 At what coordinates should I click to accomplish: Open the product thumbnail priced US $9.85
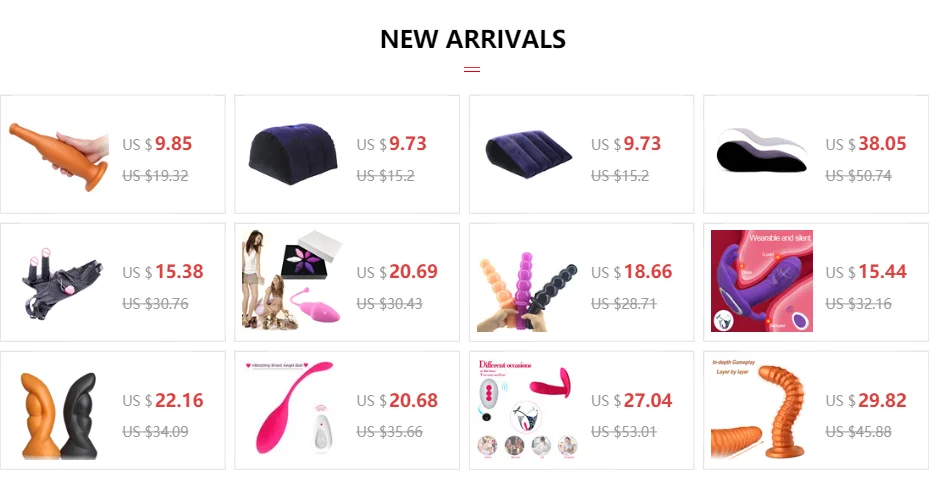point(58,154)
